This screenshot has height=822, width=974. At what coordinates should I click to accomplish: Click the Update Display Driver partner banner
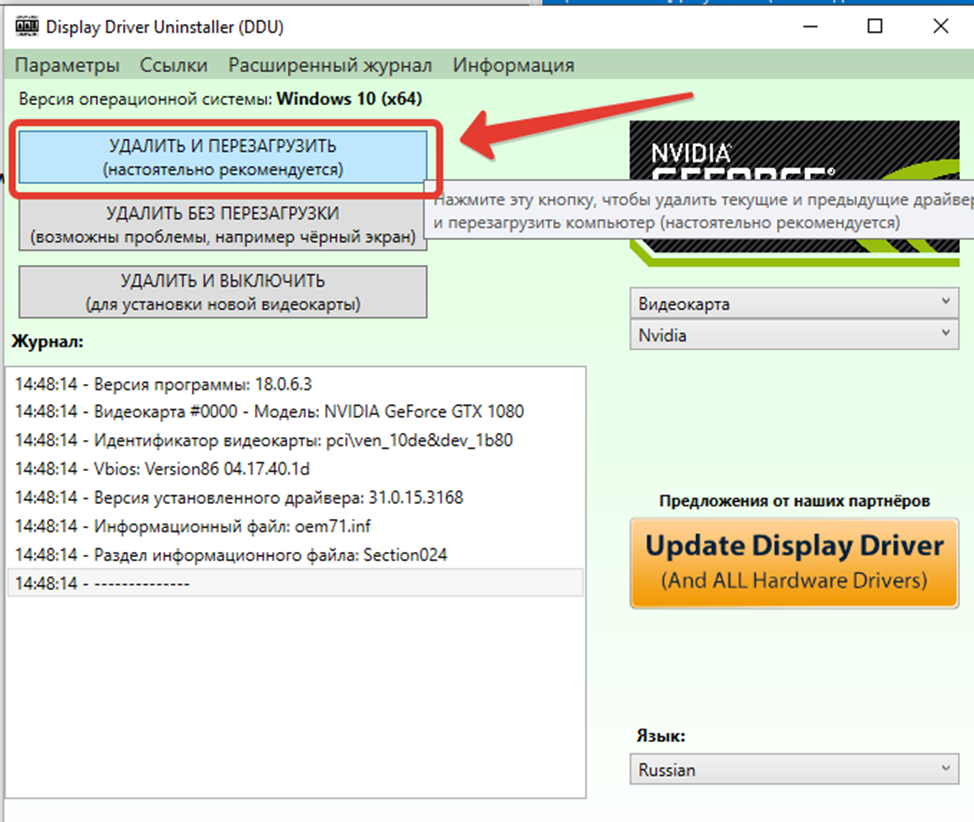(794, 563)
